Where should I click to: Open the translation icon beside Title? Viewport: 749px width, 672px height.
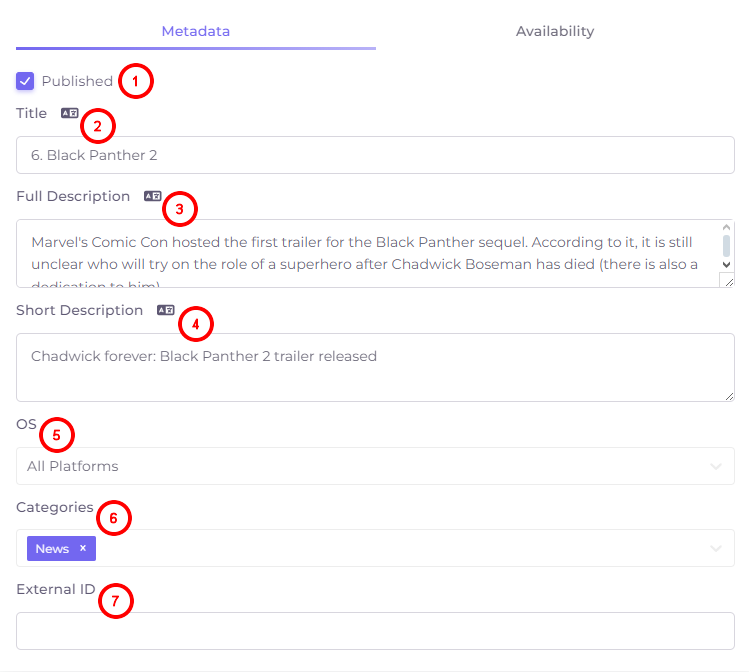point(69,113)
